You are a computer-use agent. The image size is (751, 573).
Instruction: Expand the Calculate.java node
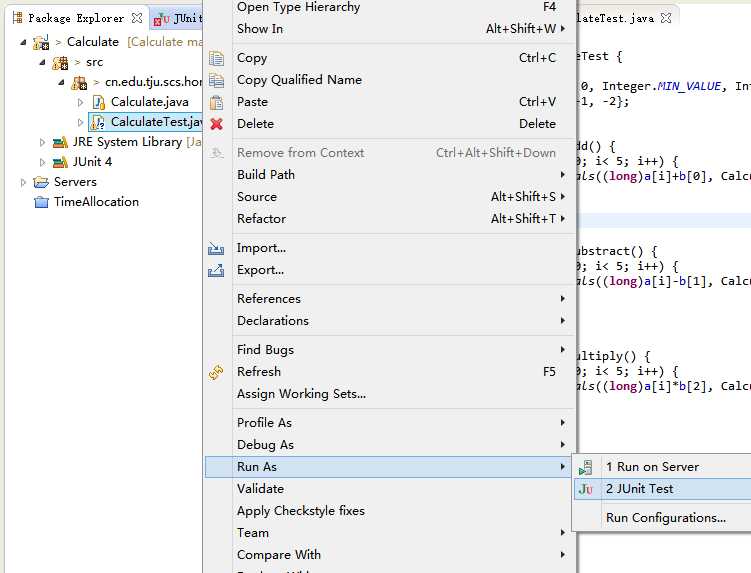[80, 103]
